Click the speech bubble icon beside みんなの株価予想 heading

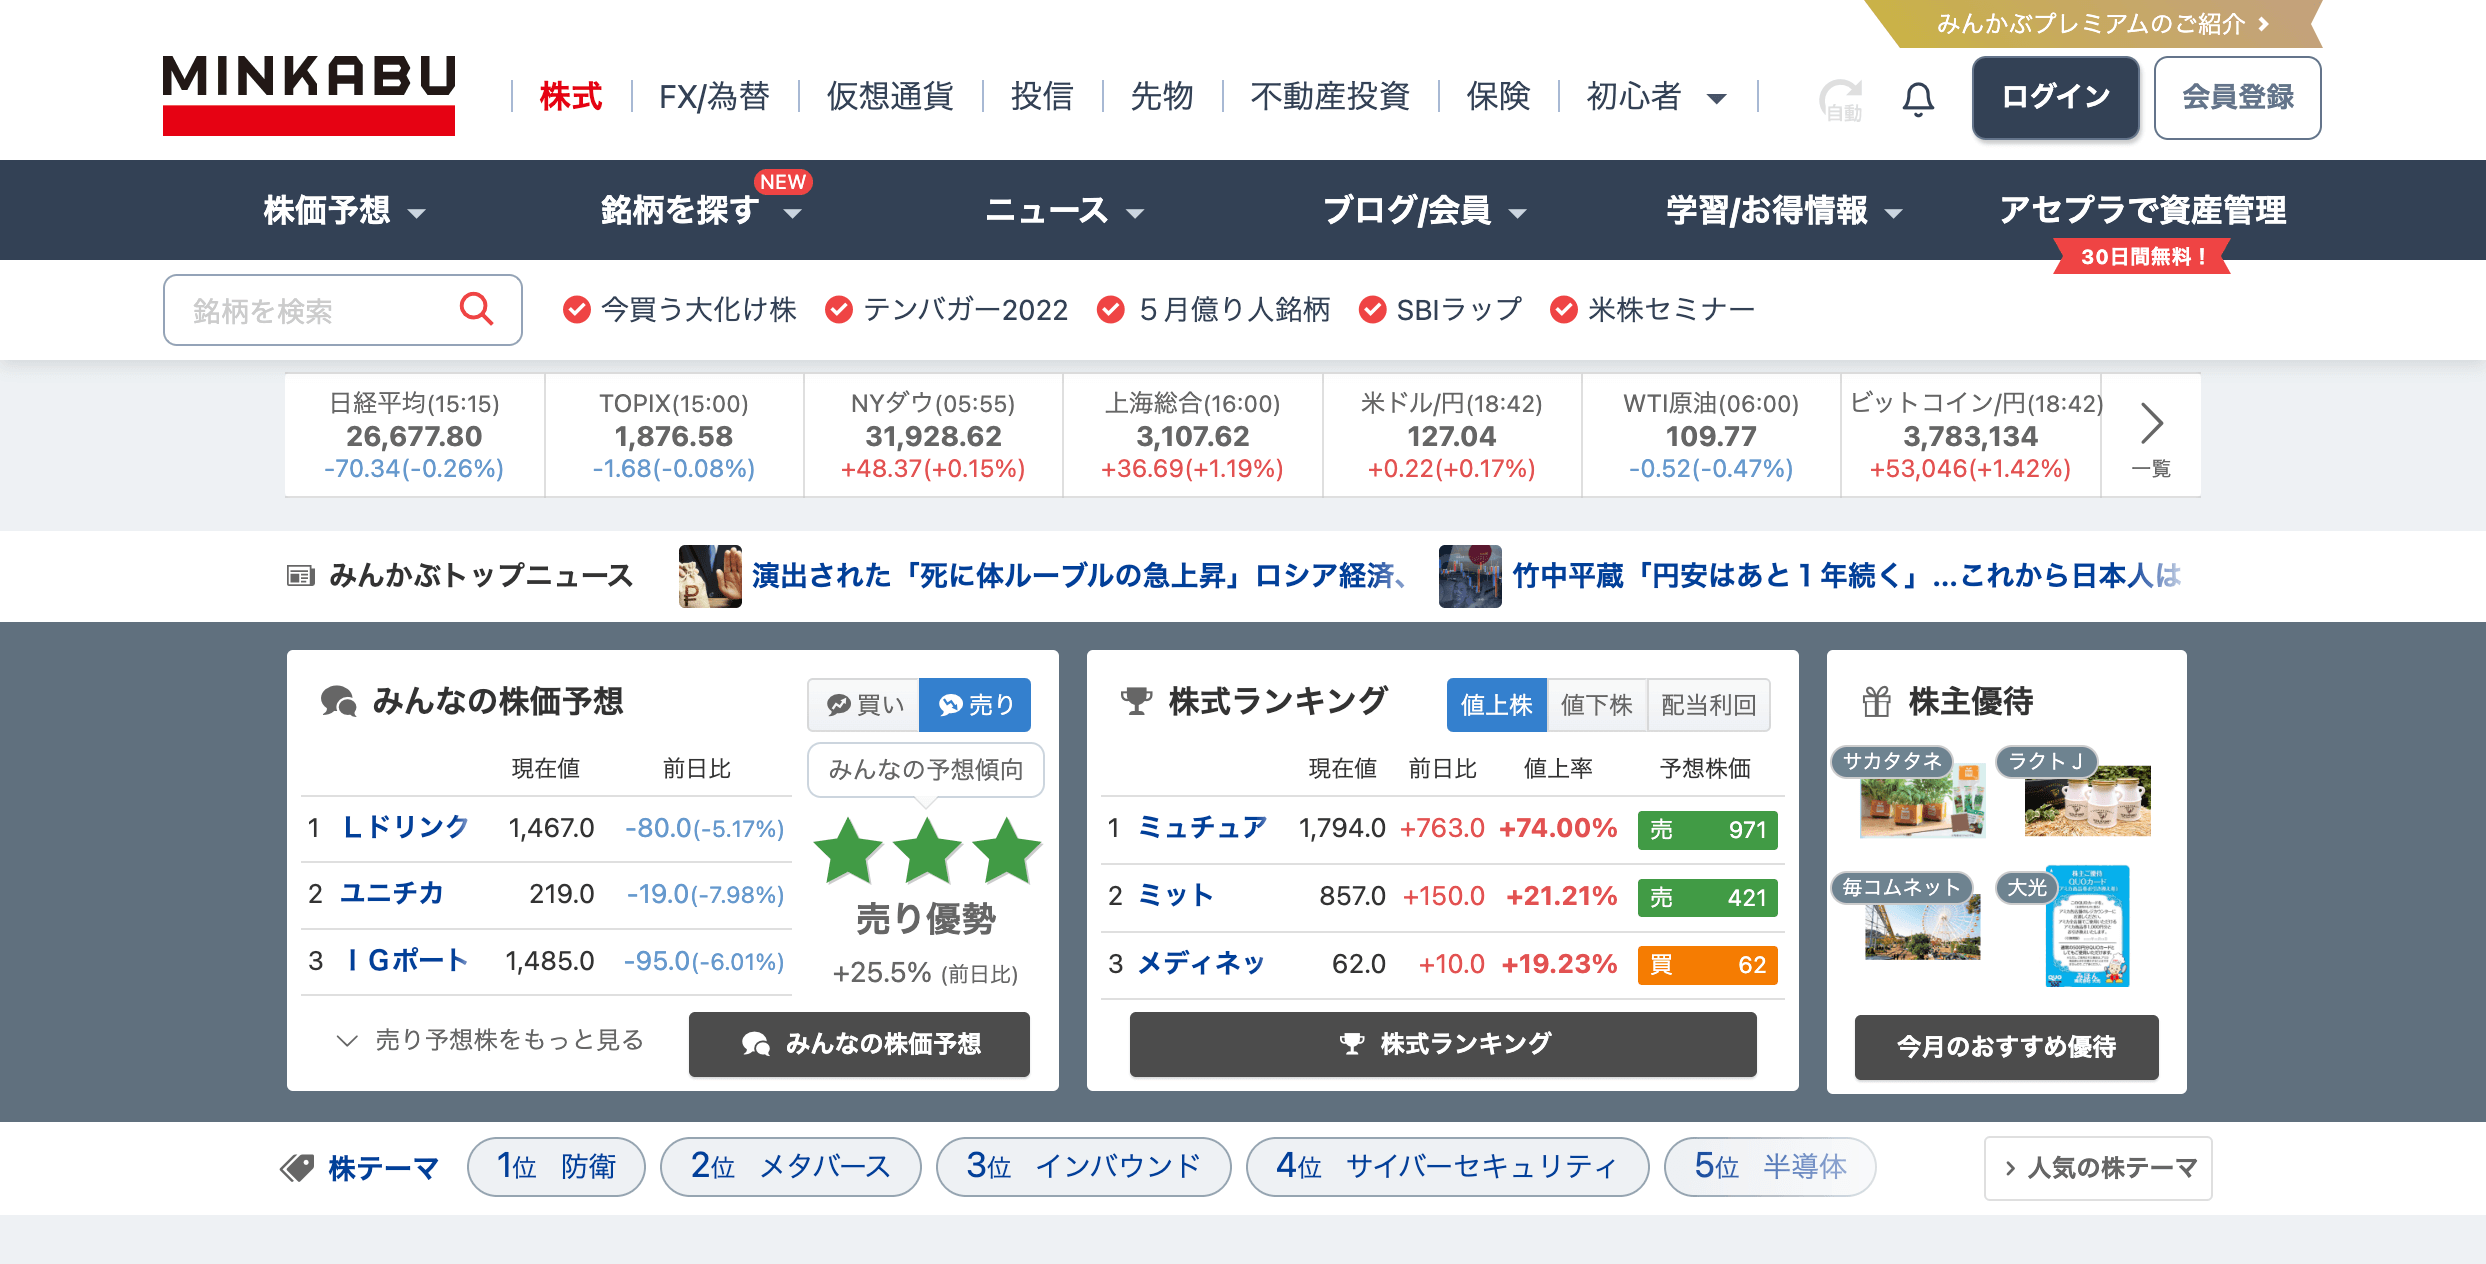click(338, 702)
